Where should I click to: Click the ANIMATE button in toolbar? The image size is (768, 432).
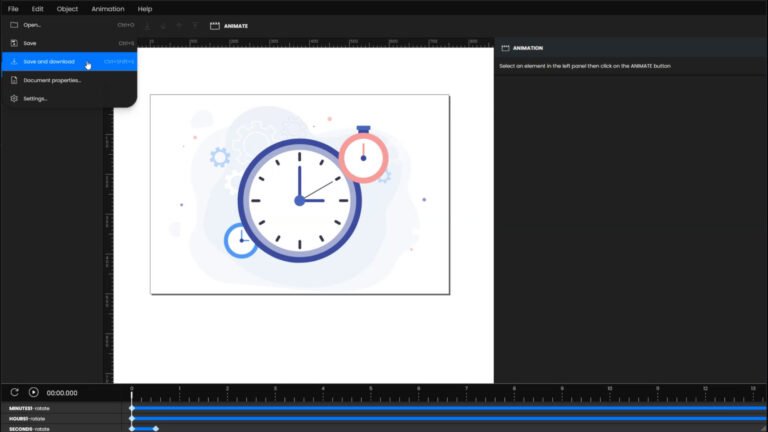click(236, 25)
